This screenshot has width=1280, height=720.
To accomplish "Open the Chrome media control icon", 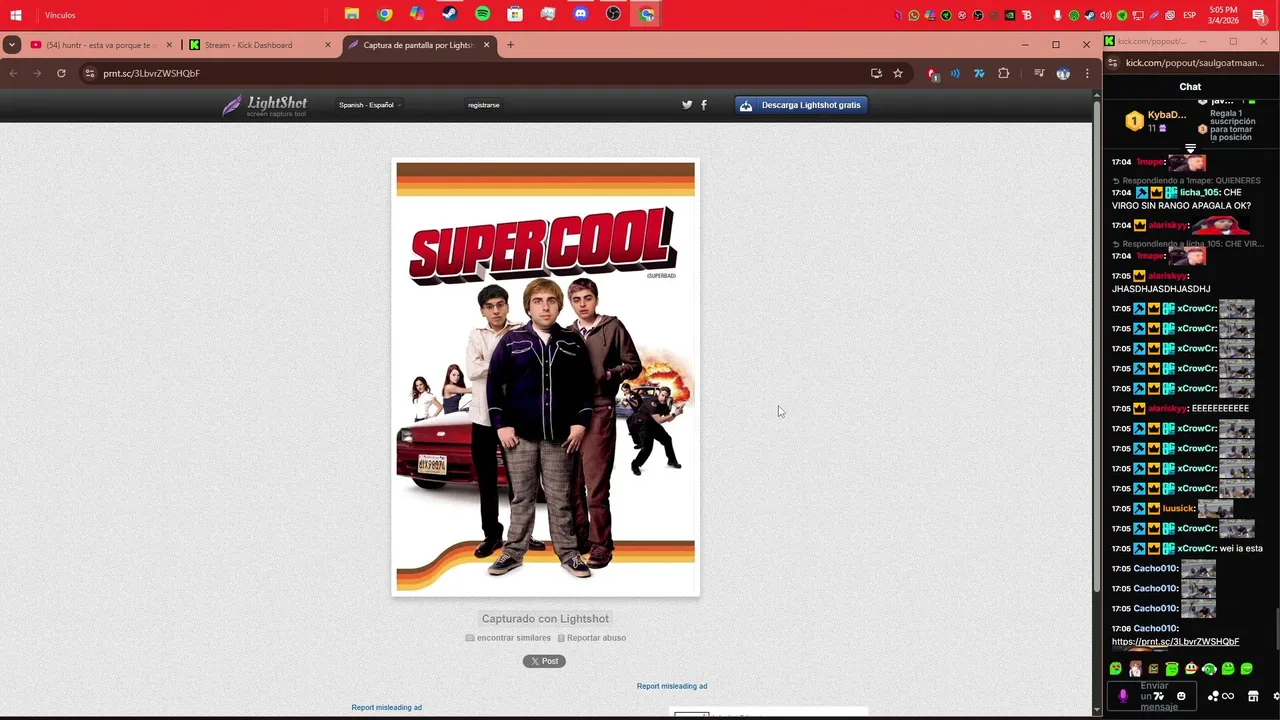I will point(1039,73).
